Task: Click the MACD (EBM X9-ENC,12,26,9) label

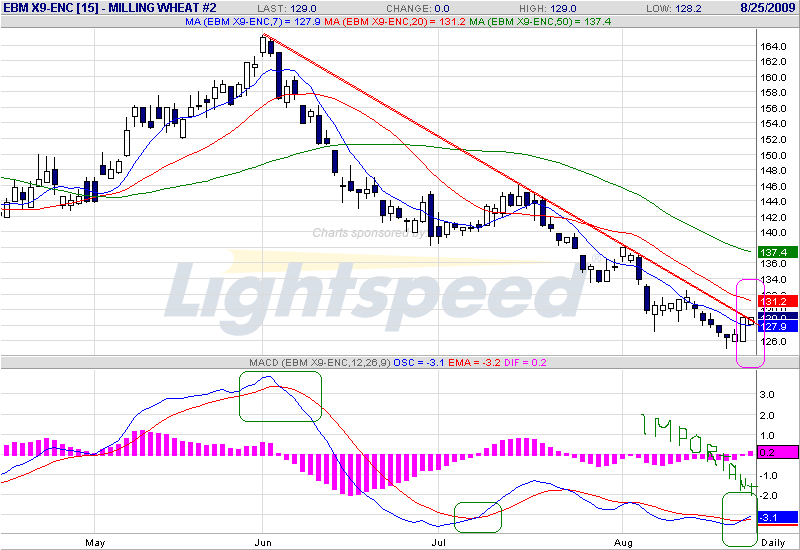Action: click(320, 363)
